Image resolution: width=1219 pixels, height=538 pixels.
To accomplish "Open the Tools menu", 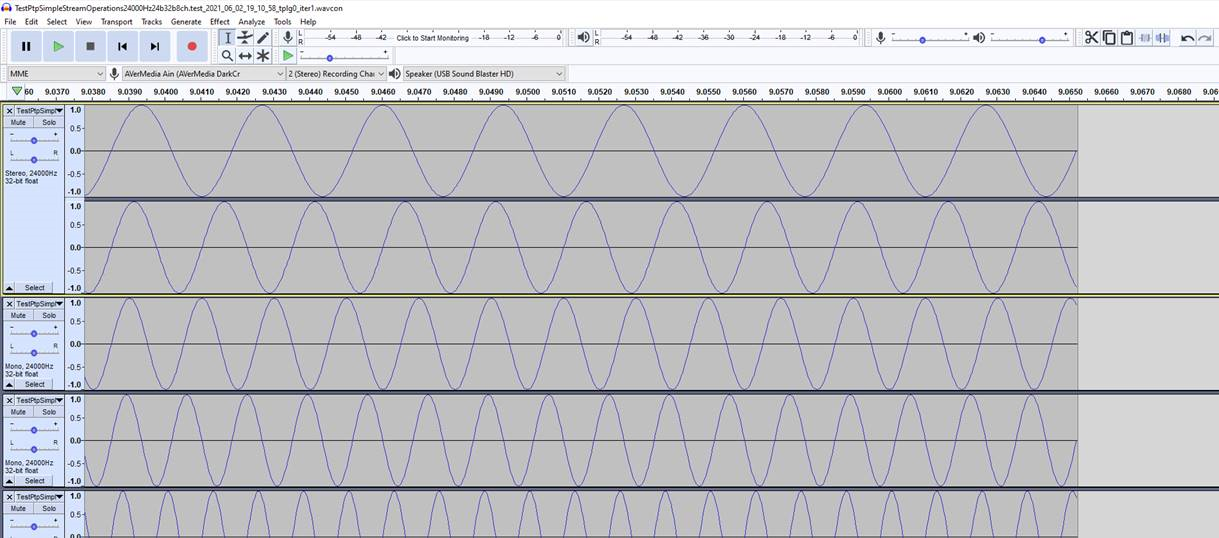I will 283,21.
